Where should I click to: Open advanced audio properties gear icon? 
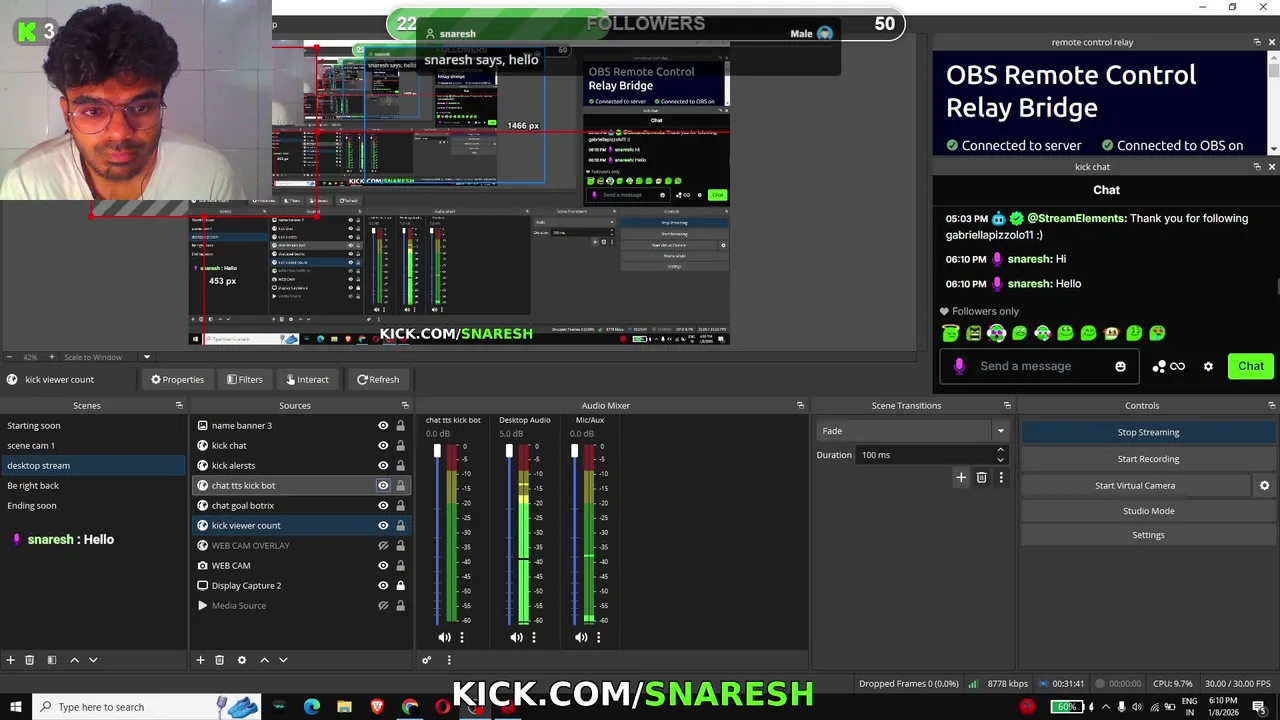click(x=427, y=660)
